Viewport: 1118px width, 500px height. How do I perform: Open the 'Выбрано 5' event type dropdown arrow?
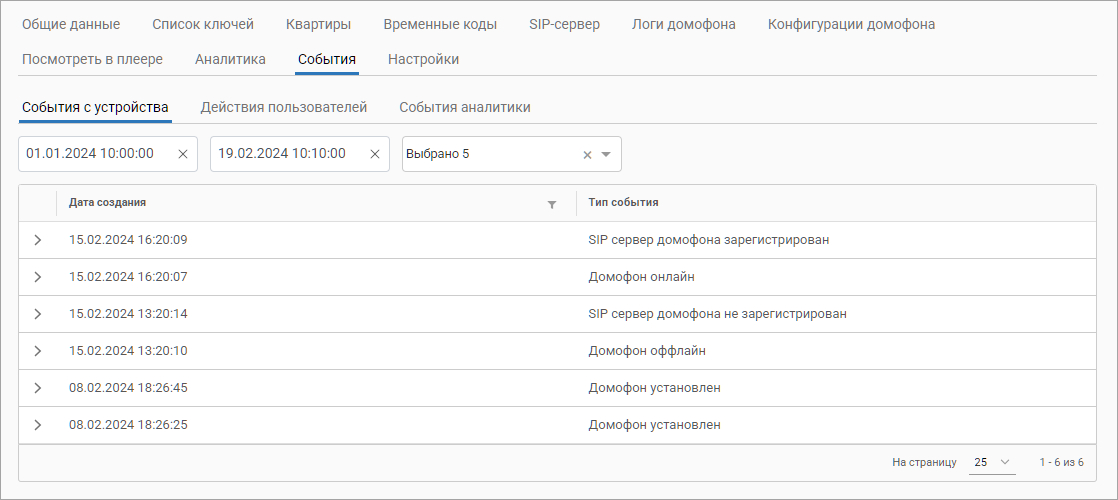coord(606,155)
